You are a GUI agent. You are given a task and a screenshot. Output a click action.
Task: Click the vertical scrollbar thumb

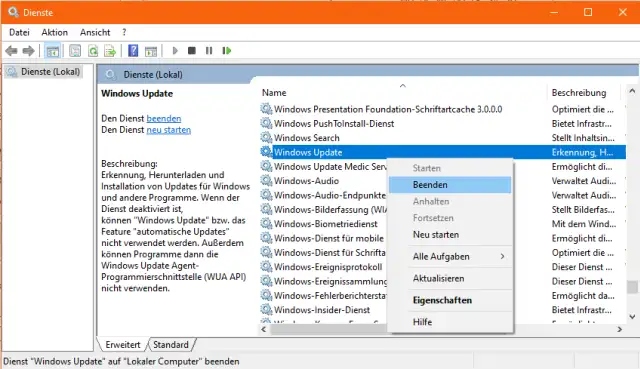pyautogui.click(x=632, y=287)
